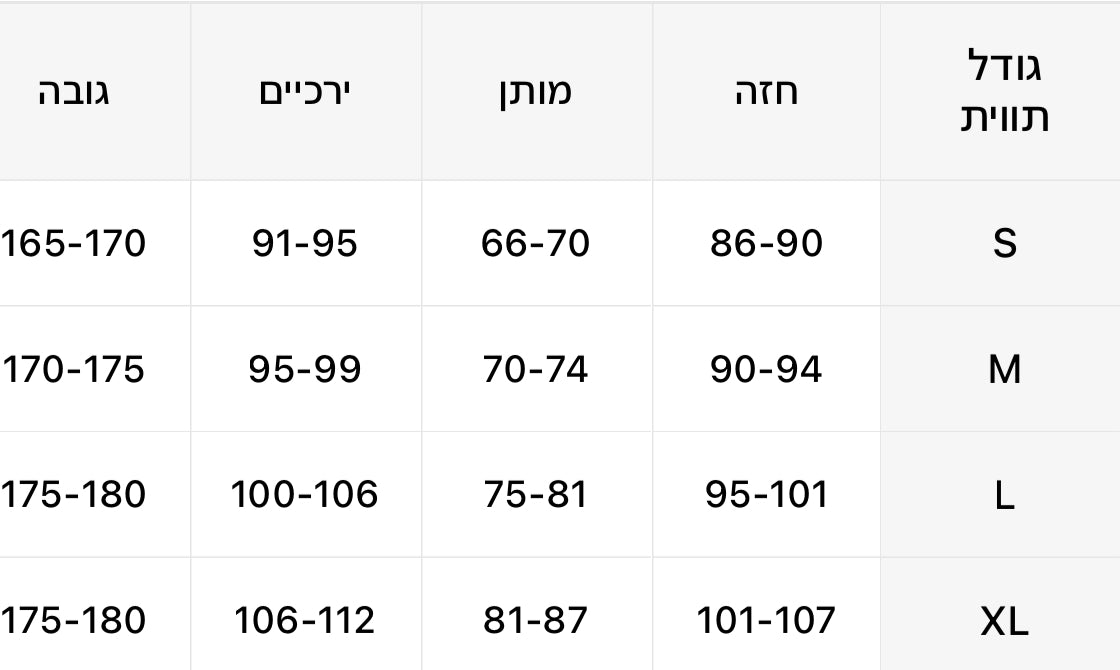Click the 86-90 chest measurement cell
Screen dimensions: 1120x670
(766, 244)
